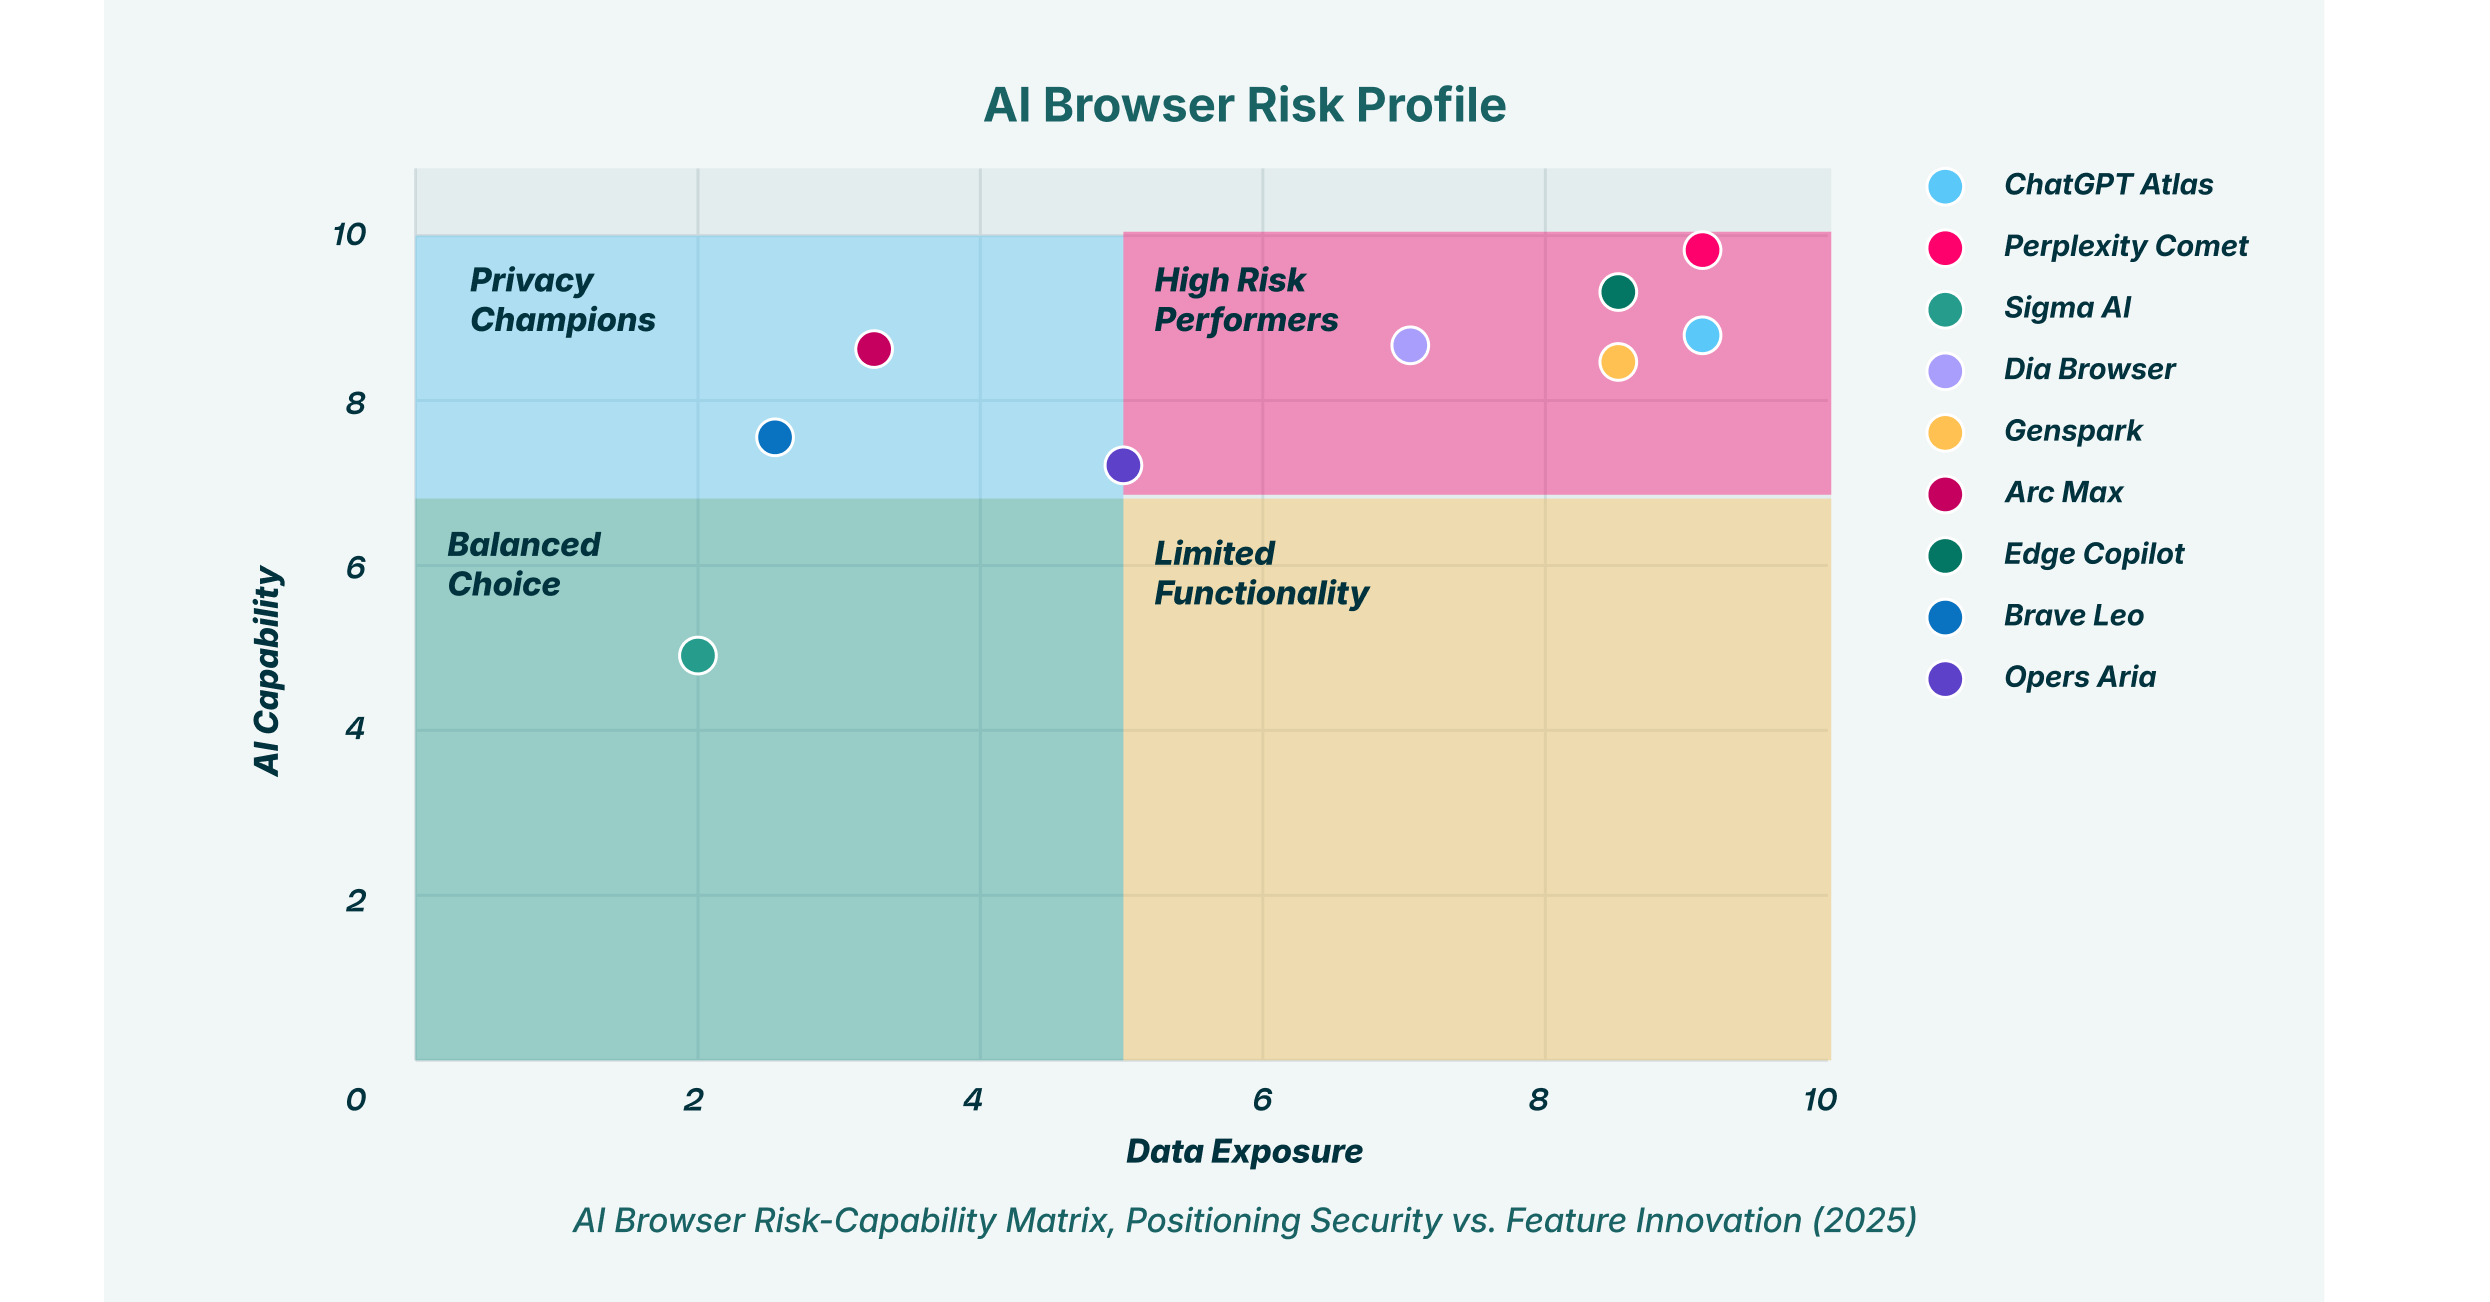
Task: Select the dark green Edge Copilot chart point
Action: tap(1617, 293)
